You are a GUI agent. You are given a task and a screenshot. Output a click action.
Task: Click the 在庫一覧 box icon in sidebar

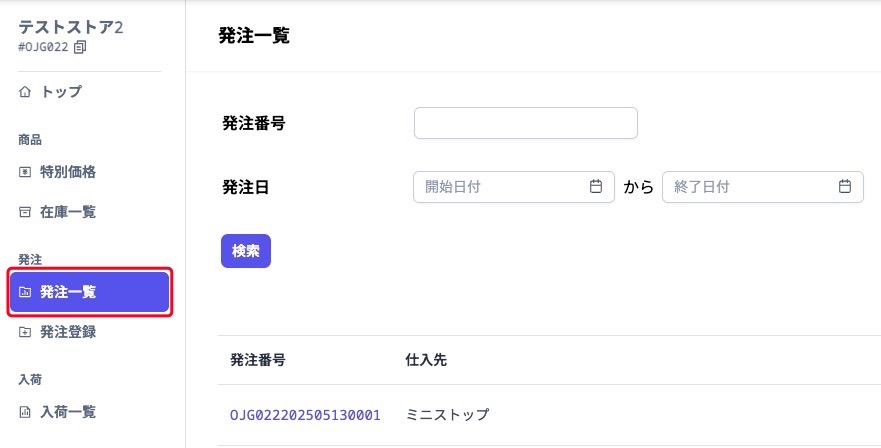[x=25, y=212]
